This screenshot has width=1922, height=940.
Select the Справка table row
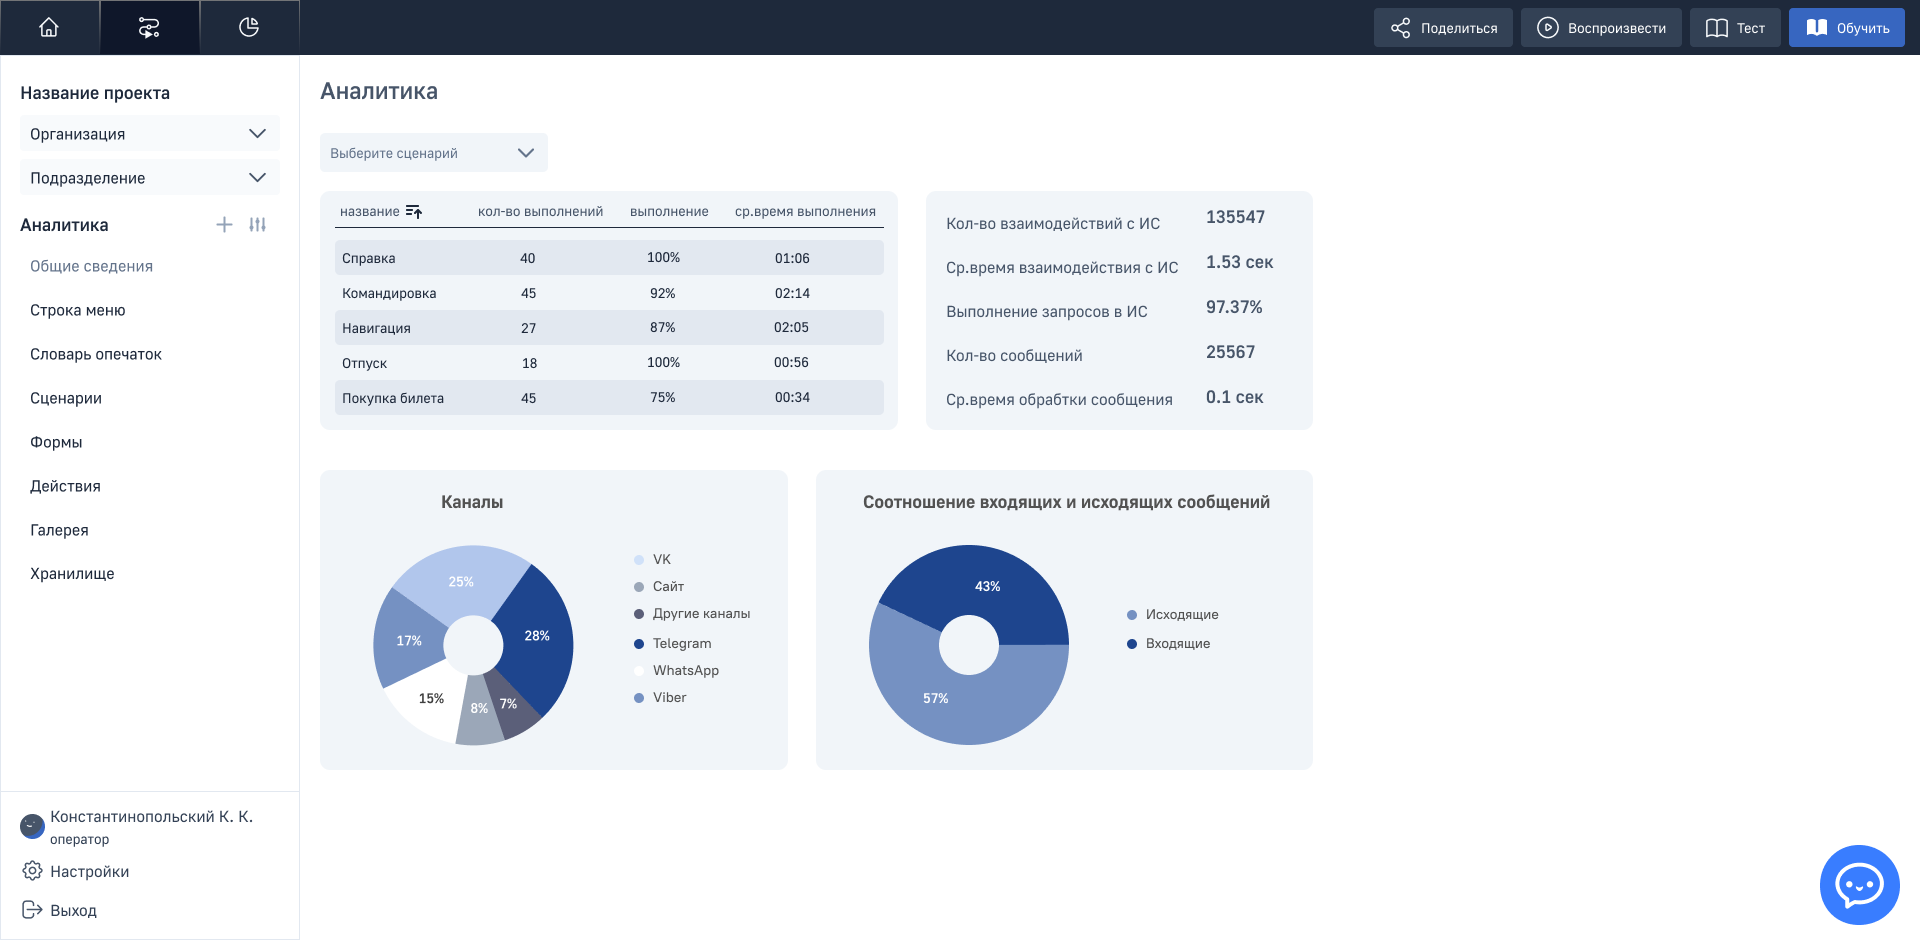[x=609, y=258]
